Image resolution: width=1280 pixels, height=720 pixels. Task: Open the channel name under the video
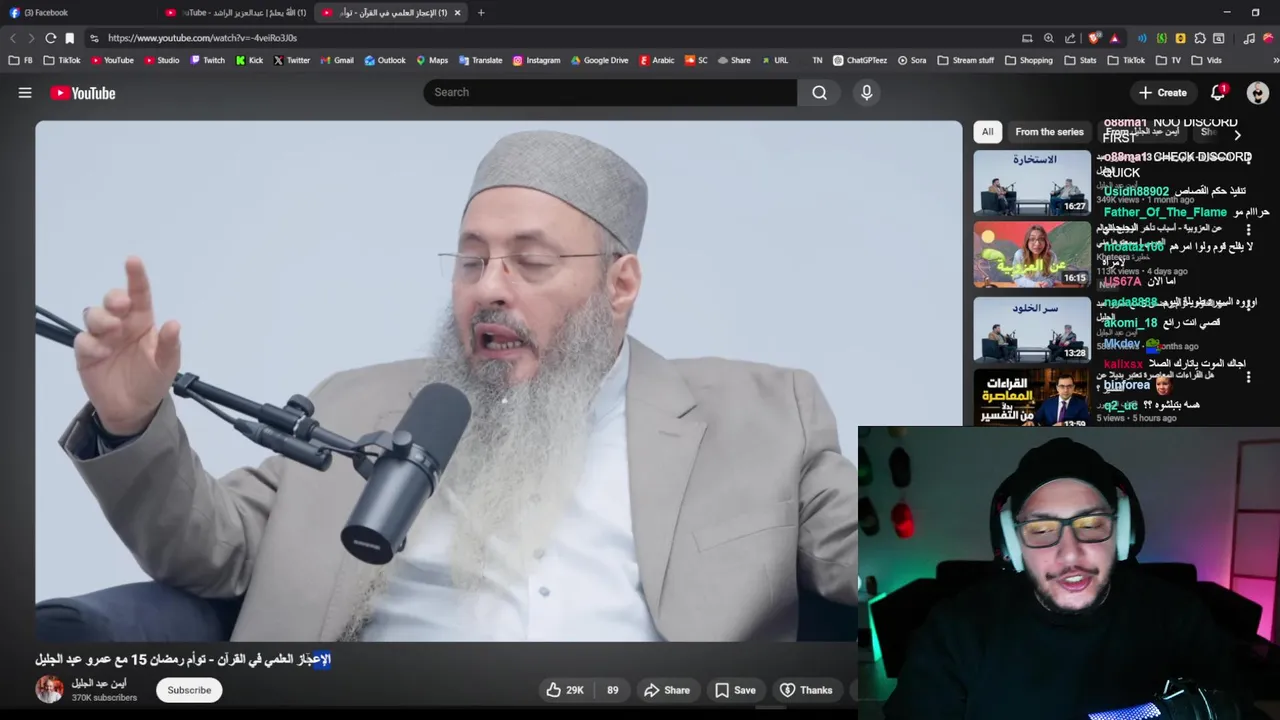99,683
